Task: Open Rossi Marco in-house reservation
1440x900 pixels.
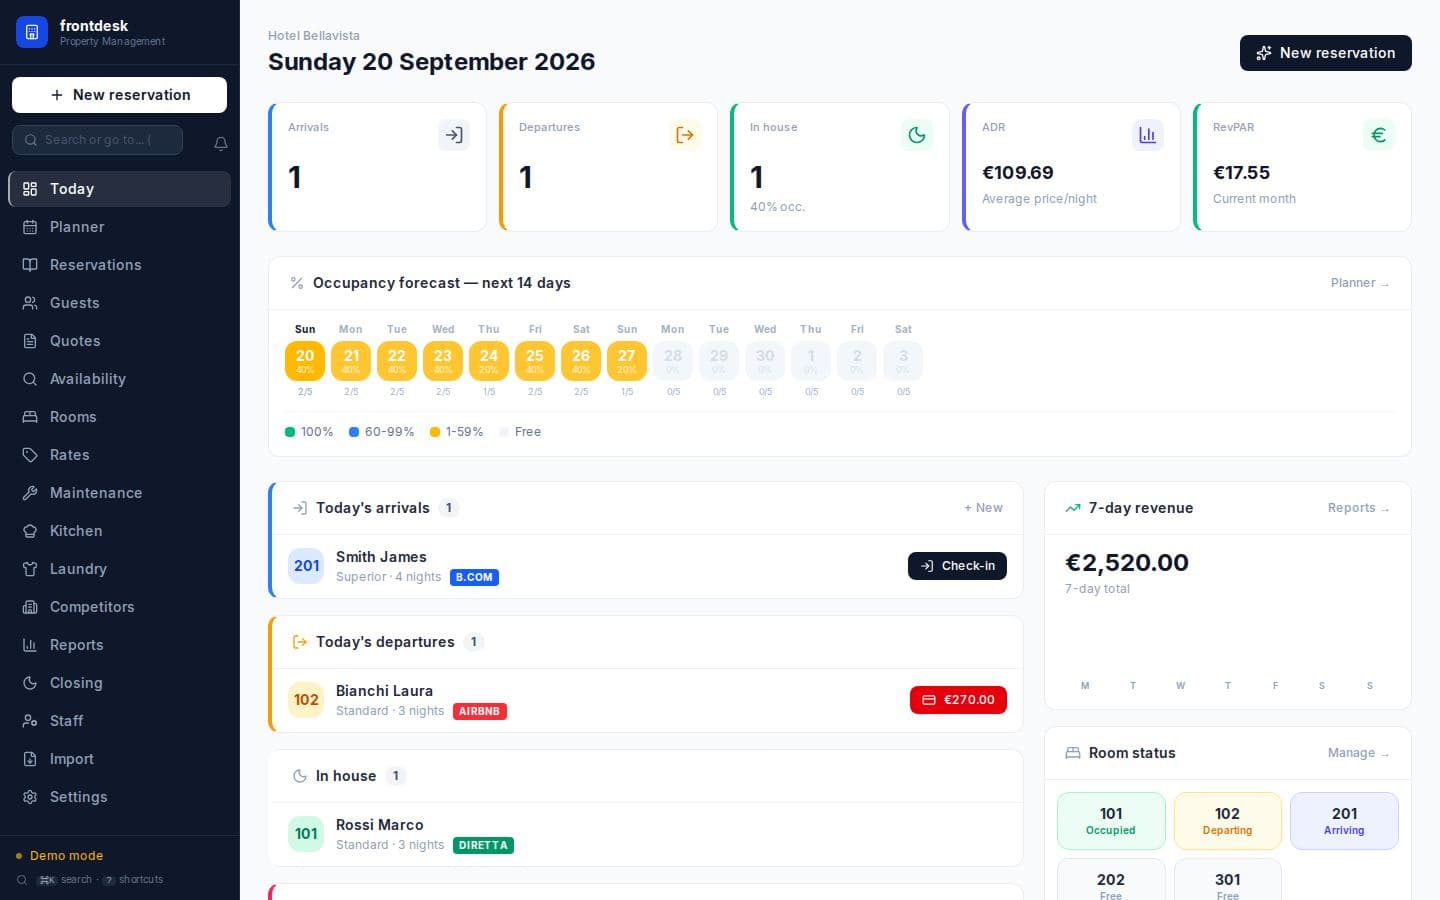Action: [646, 834]
